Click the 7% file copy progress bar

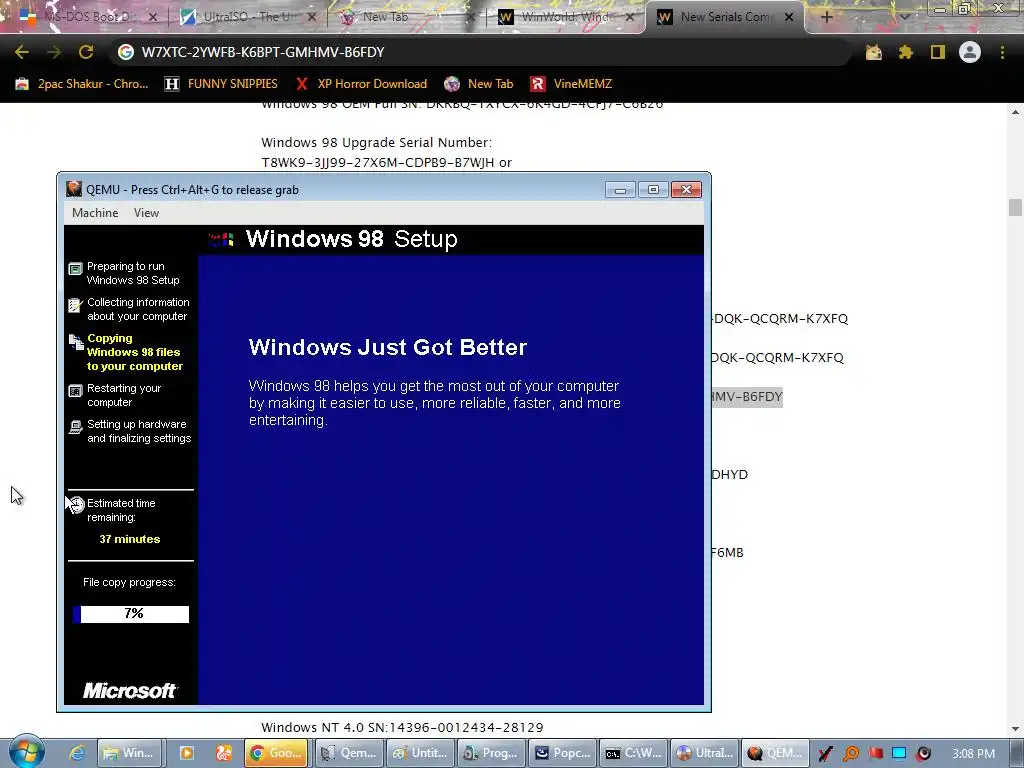[x=131, y=614]
